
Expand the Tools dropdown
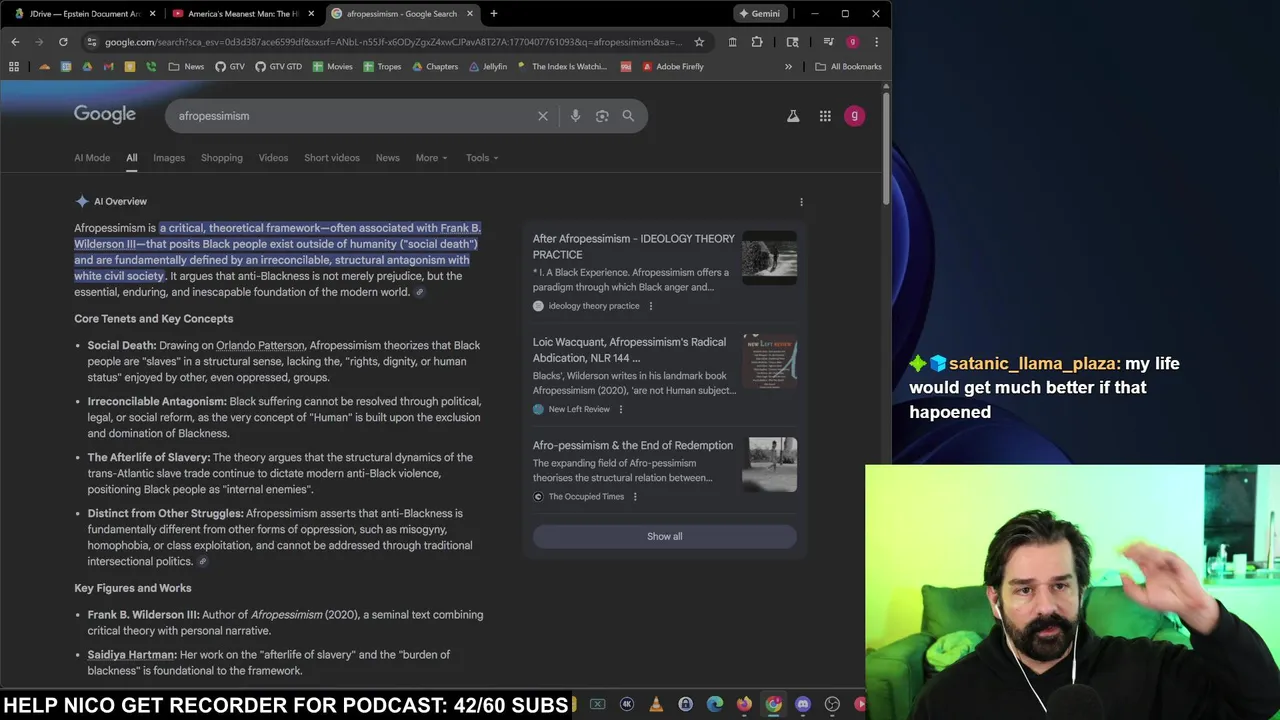click(x=482, y=157)
